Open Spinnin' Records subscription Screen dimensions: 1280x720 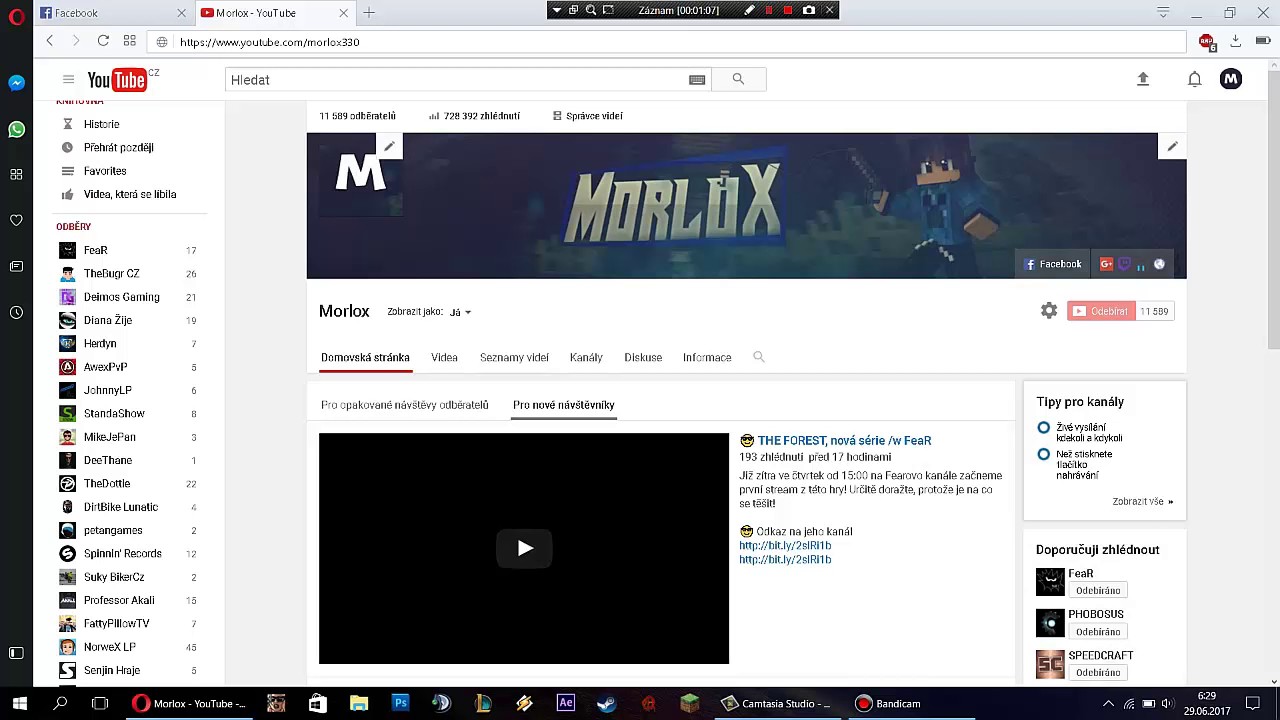pyautogui.click(x=123, y=553)
